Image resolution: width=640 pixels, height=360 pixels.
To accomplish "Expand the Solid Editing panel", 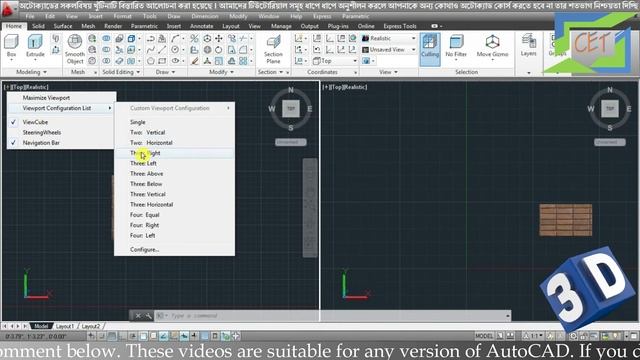I will coord(121,72).
